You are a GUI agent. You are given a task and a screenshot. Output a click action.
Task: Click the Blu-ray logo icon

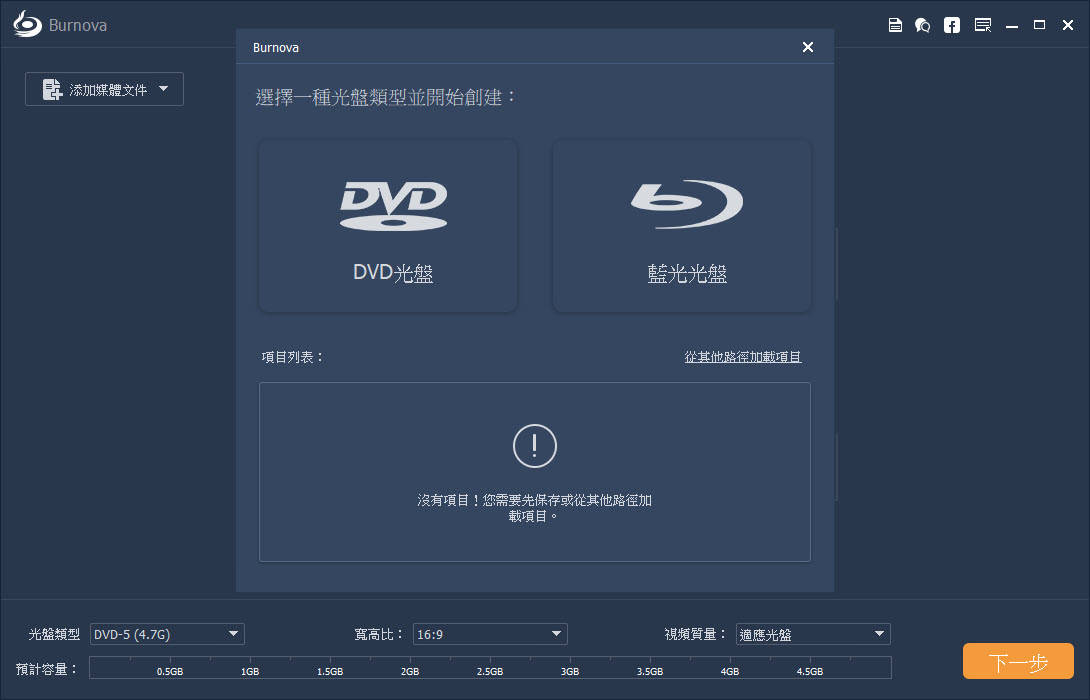pos(687,204)
